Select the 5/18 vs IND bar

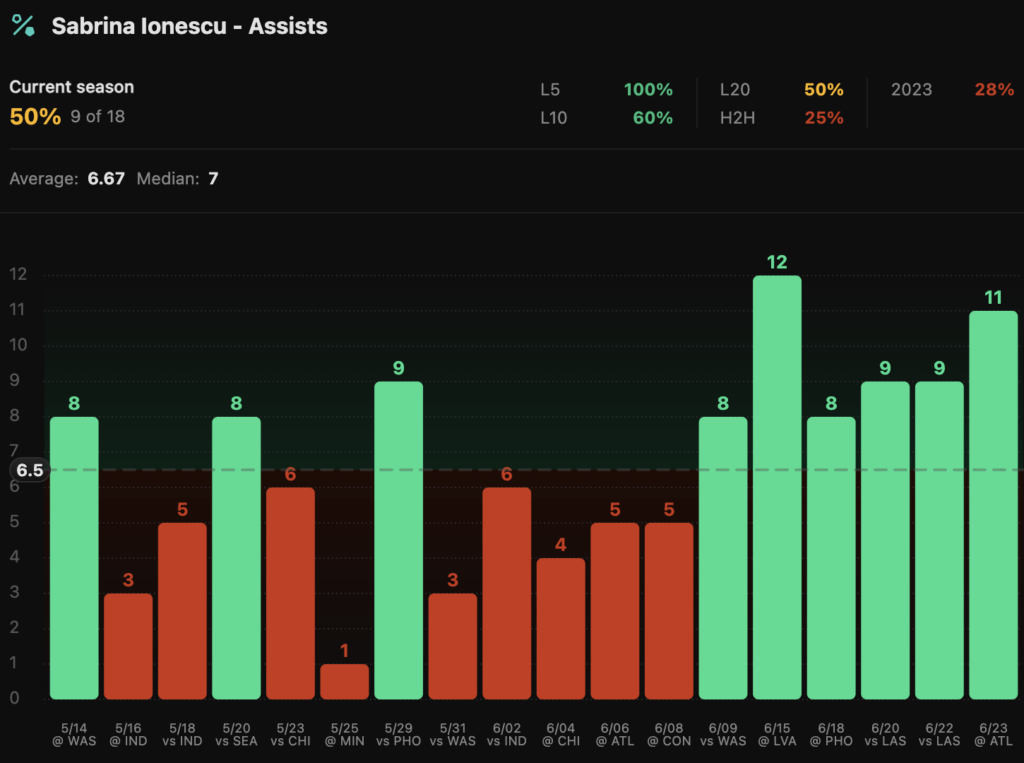tap(182, 611)
